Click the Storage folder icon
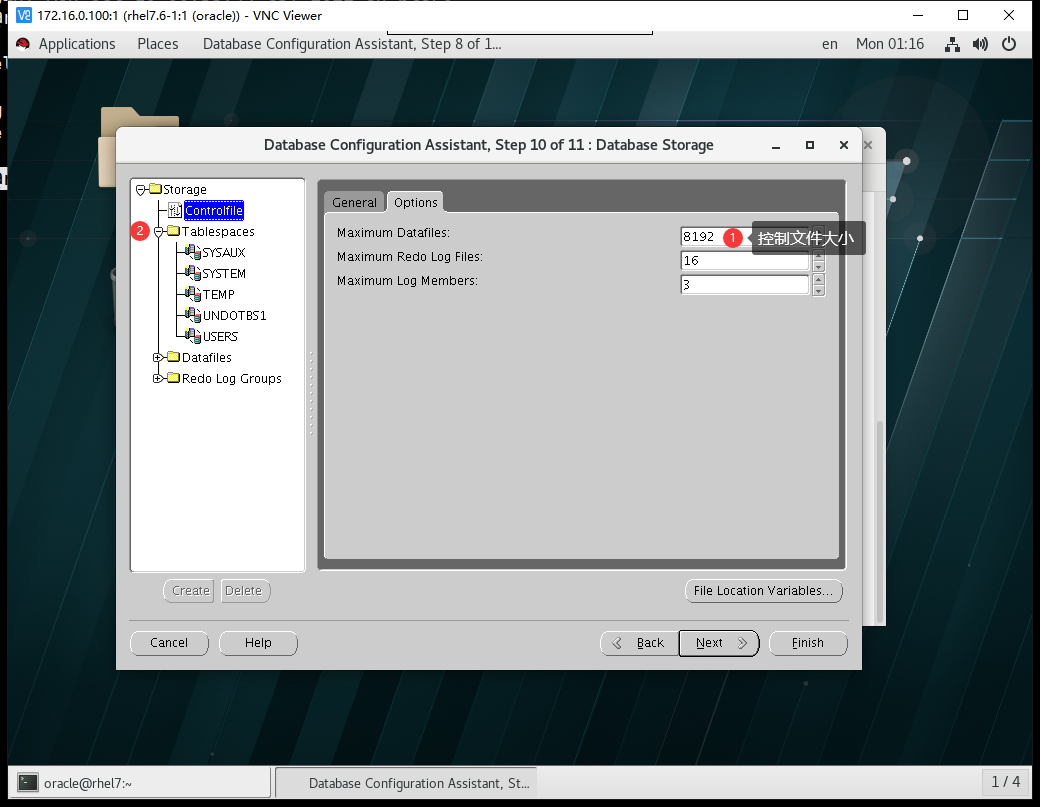This screenshot has width=1040, height=807. pos(156,189)
